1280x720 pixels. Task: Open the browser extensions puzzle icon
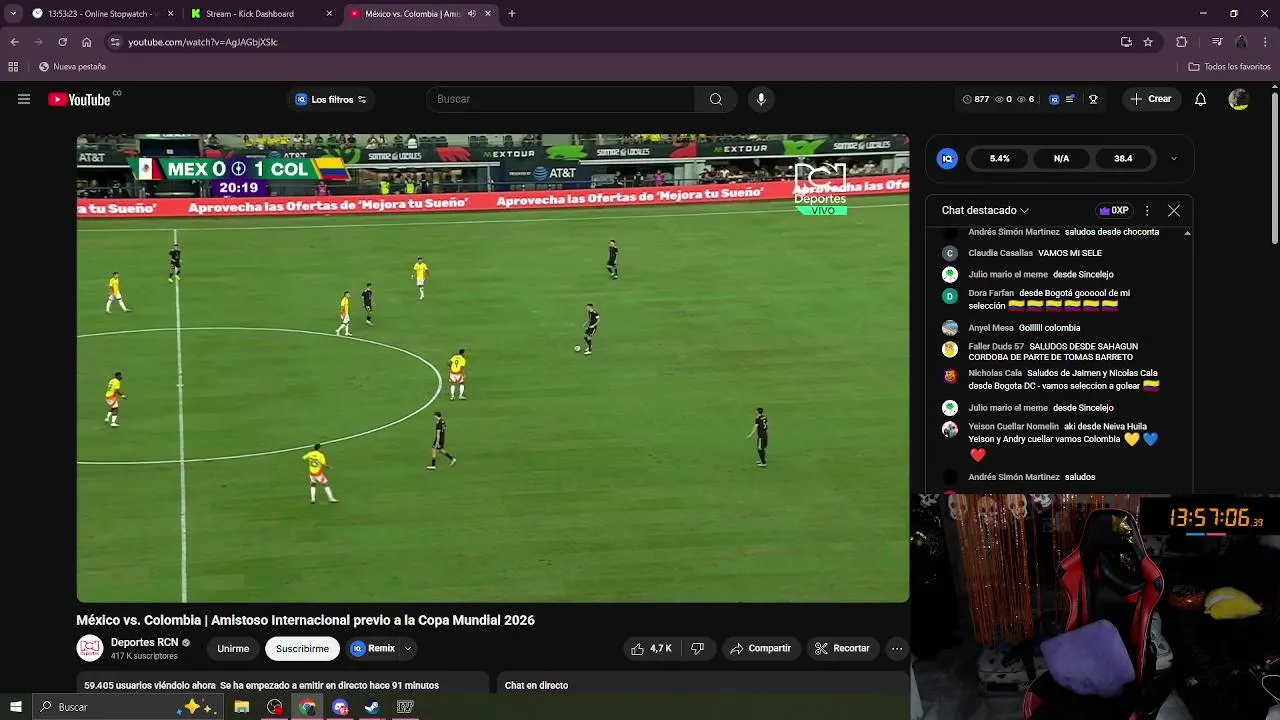pyautogui.click(x=1182, y=42)
